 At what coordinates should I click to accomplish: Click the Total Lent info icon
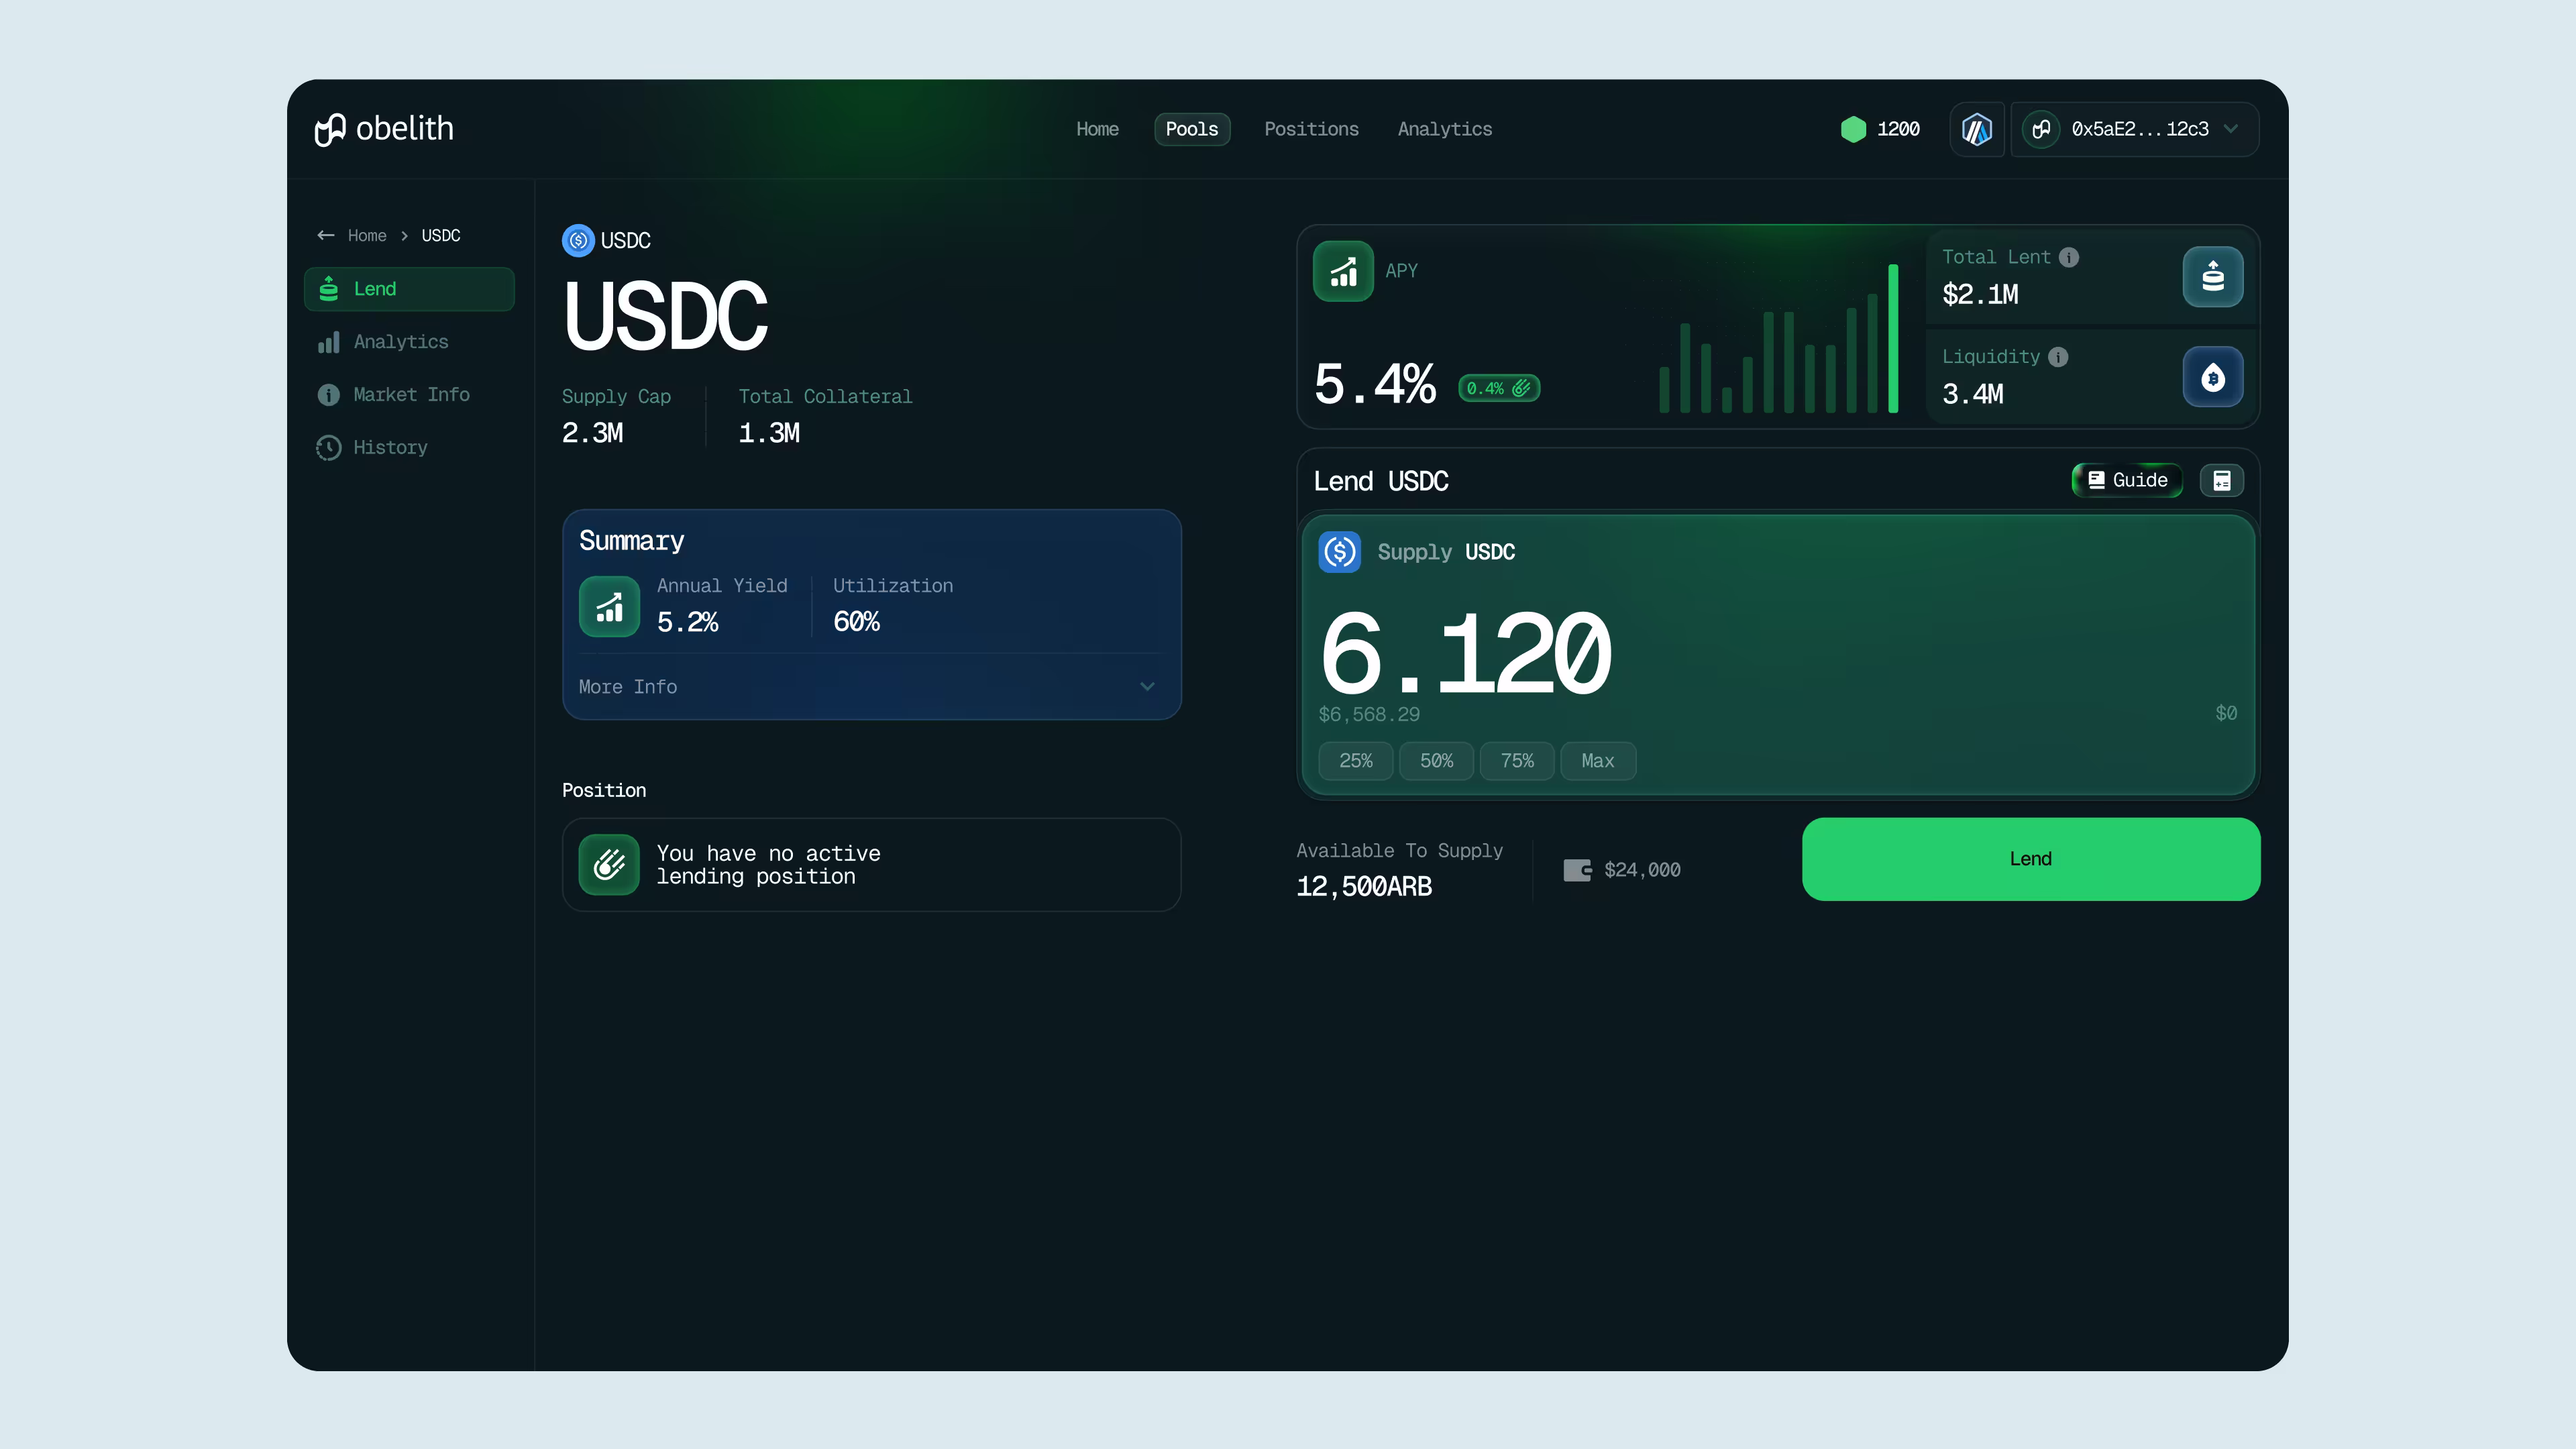2069,257
